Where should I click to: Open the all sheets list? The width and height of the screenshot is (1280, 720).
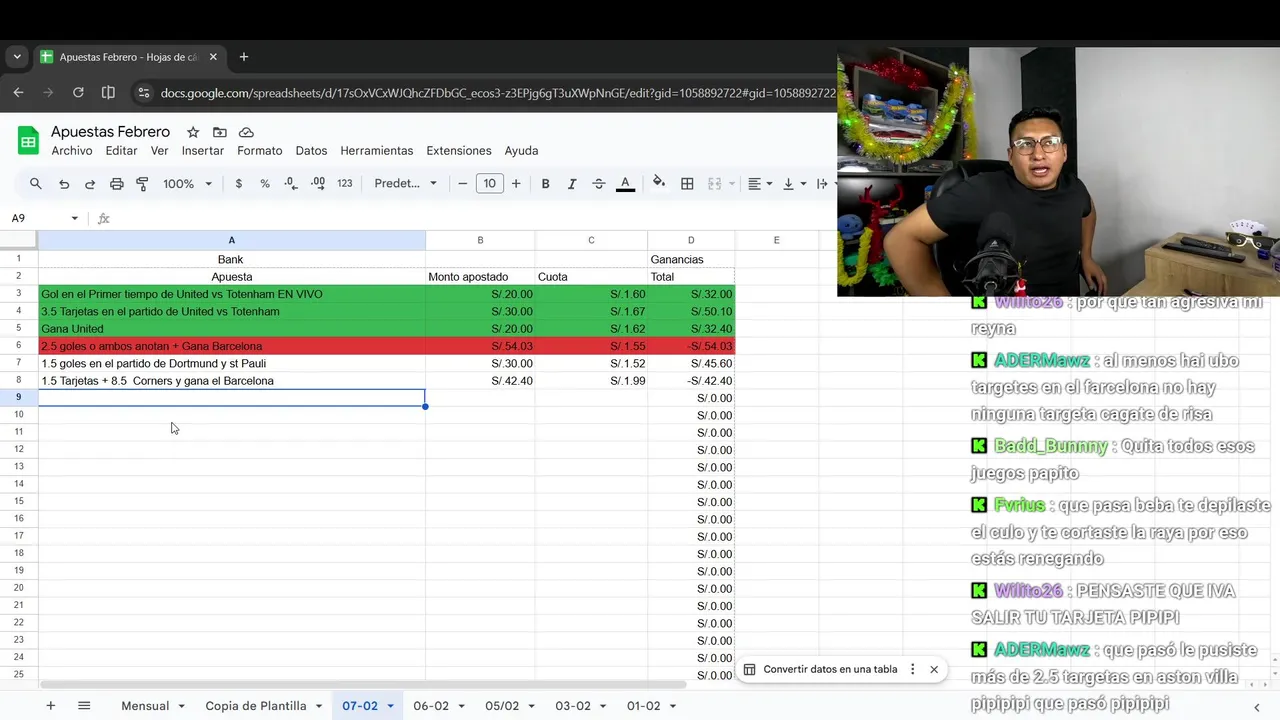pos(84,706)
